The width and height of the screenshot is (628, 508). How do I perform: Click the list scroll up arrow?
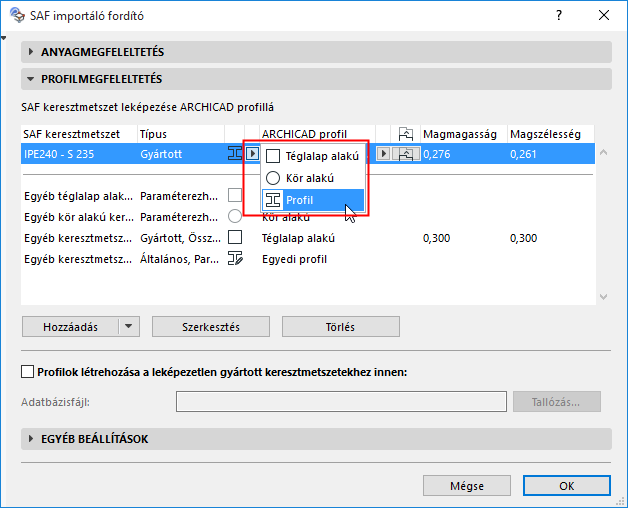[604, 152]
